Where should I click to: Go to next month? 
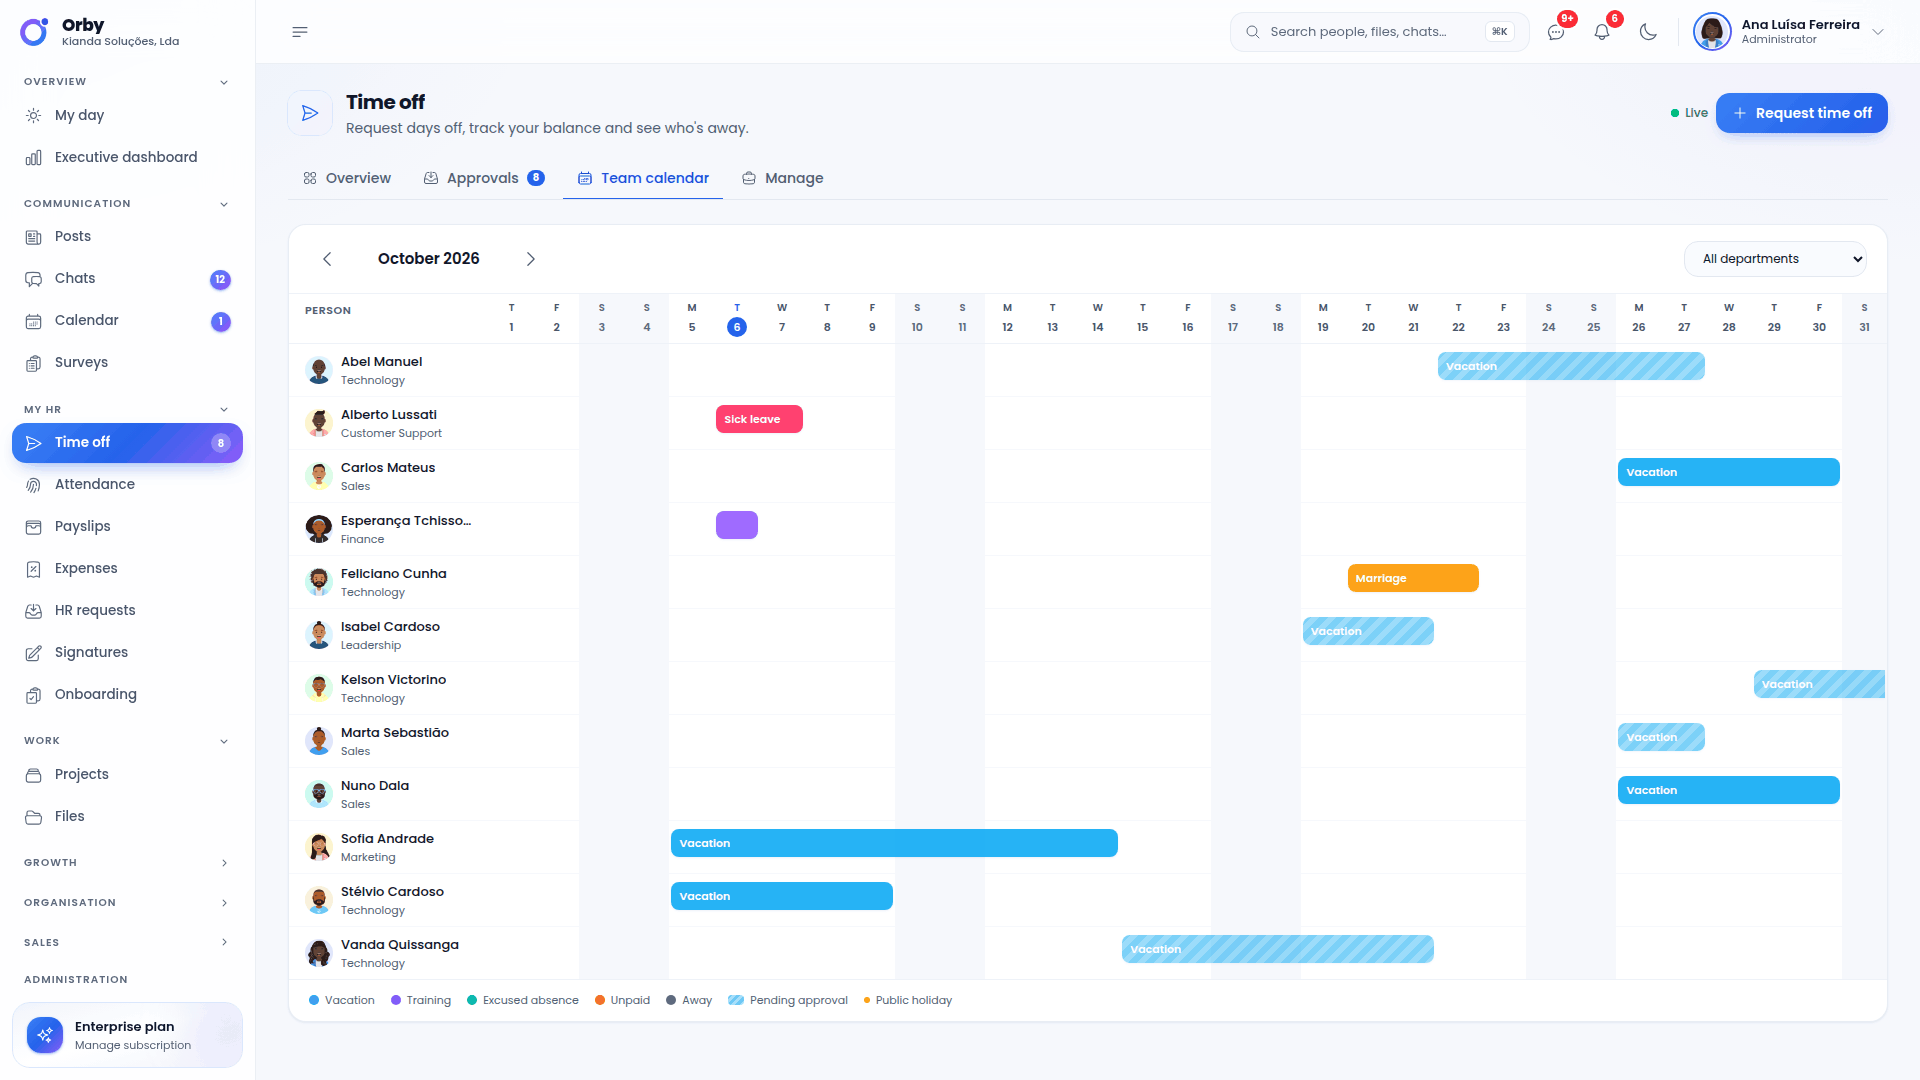(x=531, y=259)
